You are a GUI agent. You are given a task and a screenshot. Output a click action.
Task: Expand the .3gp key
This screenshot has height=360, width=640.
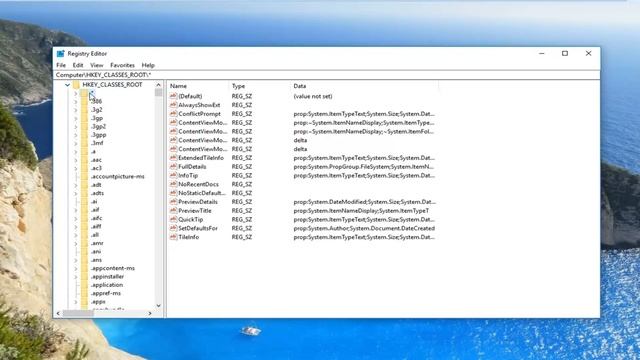pos(76,118)
